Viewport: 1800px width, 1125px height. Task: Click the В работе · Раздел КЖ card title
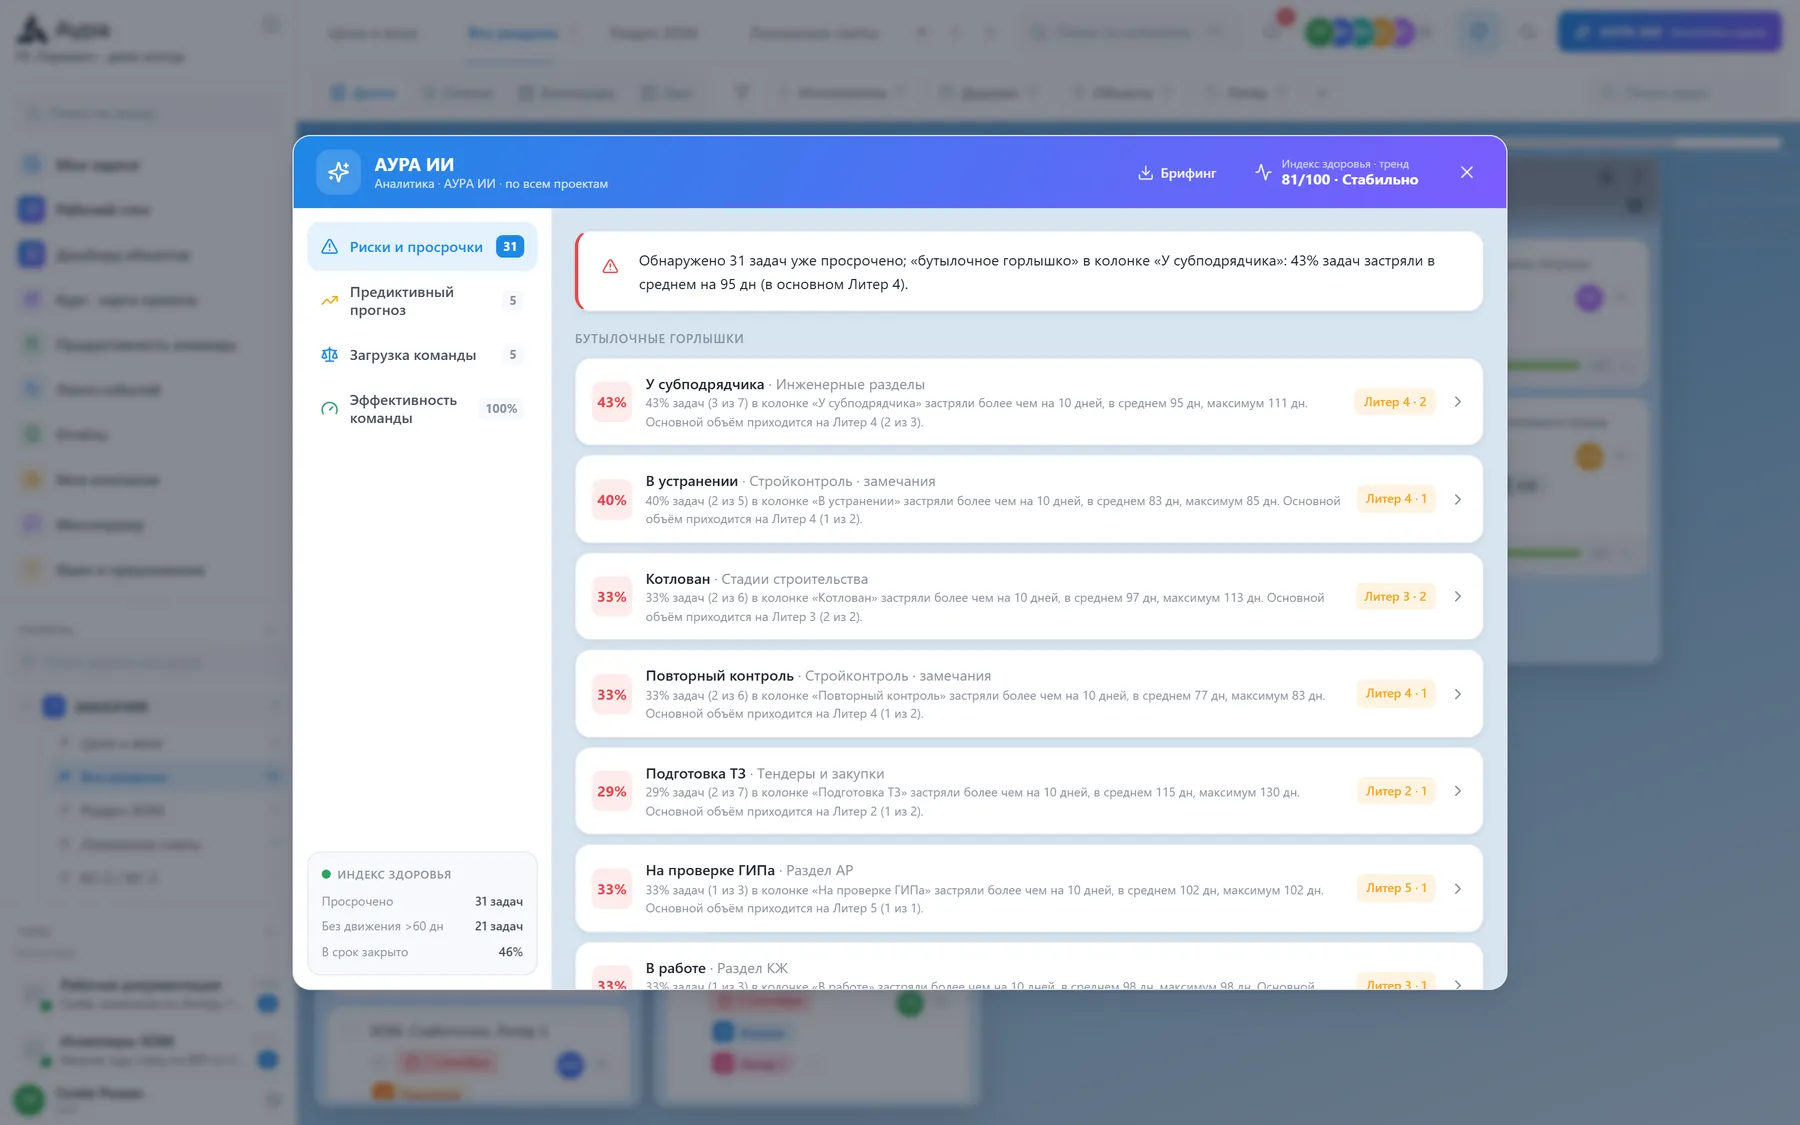point(717,968)
